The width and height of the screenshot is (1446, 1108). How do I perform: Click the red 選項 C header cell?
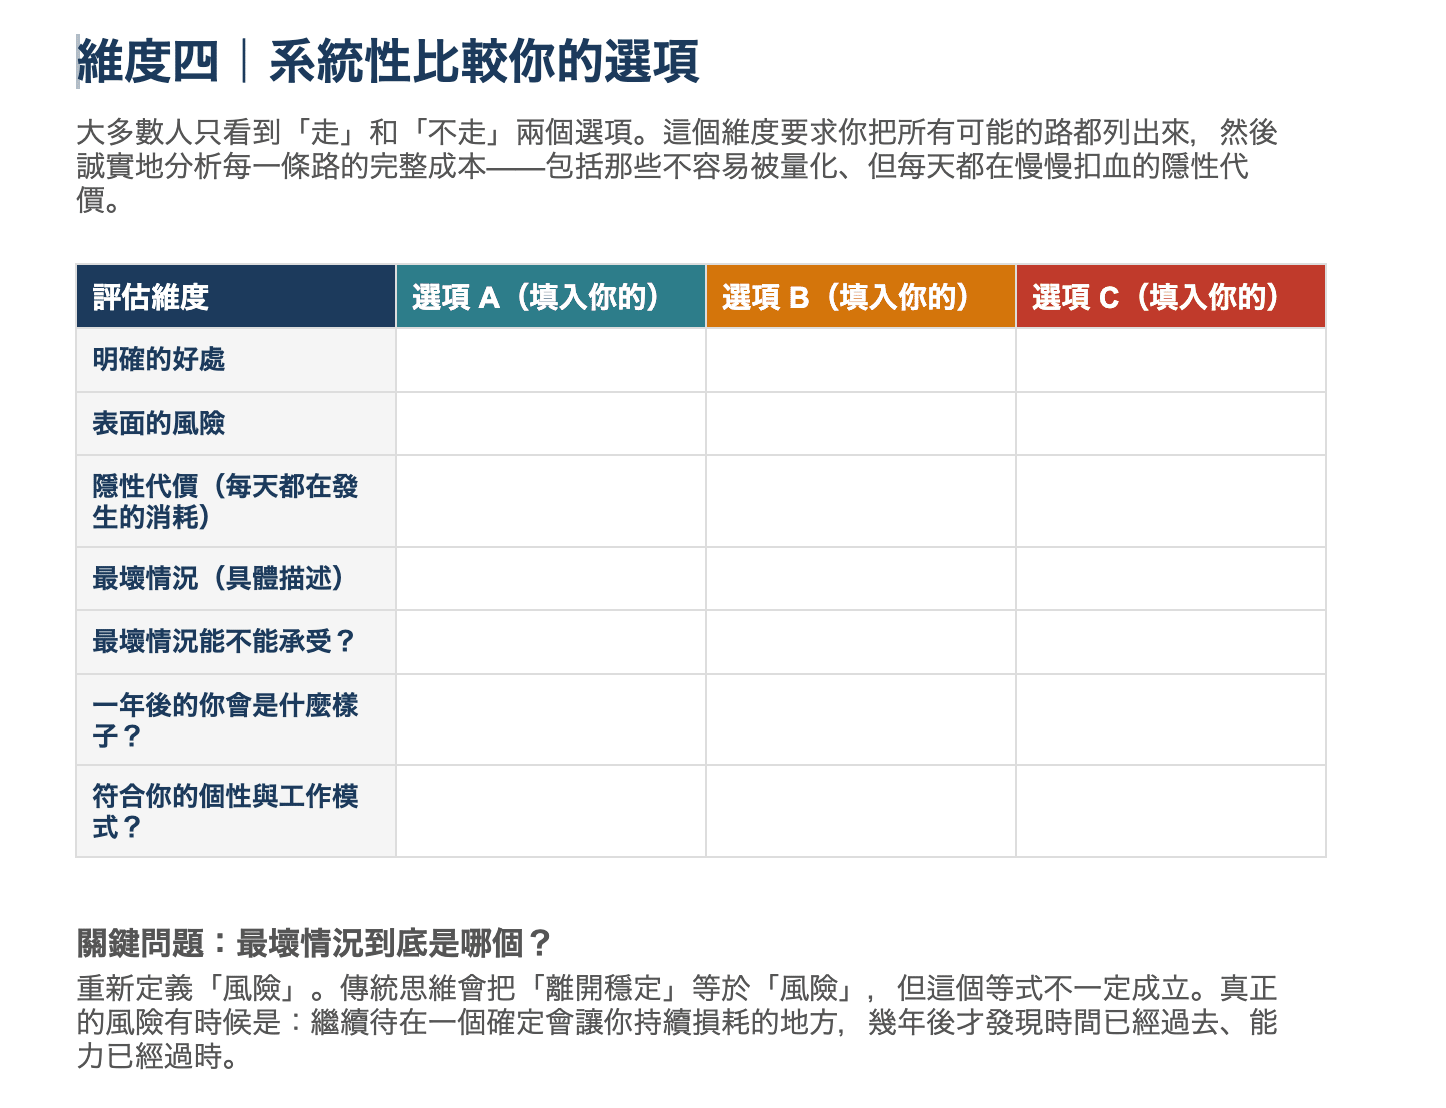(x=1170, y=297)
